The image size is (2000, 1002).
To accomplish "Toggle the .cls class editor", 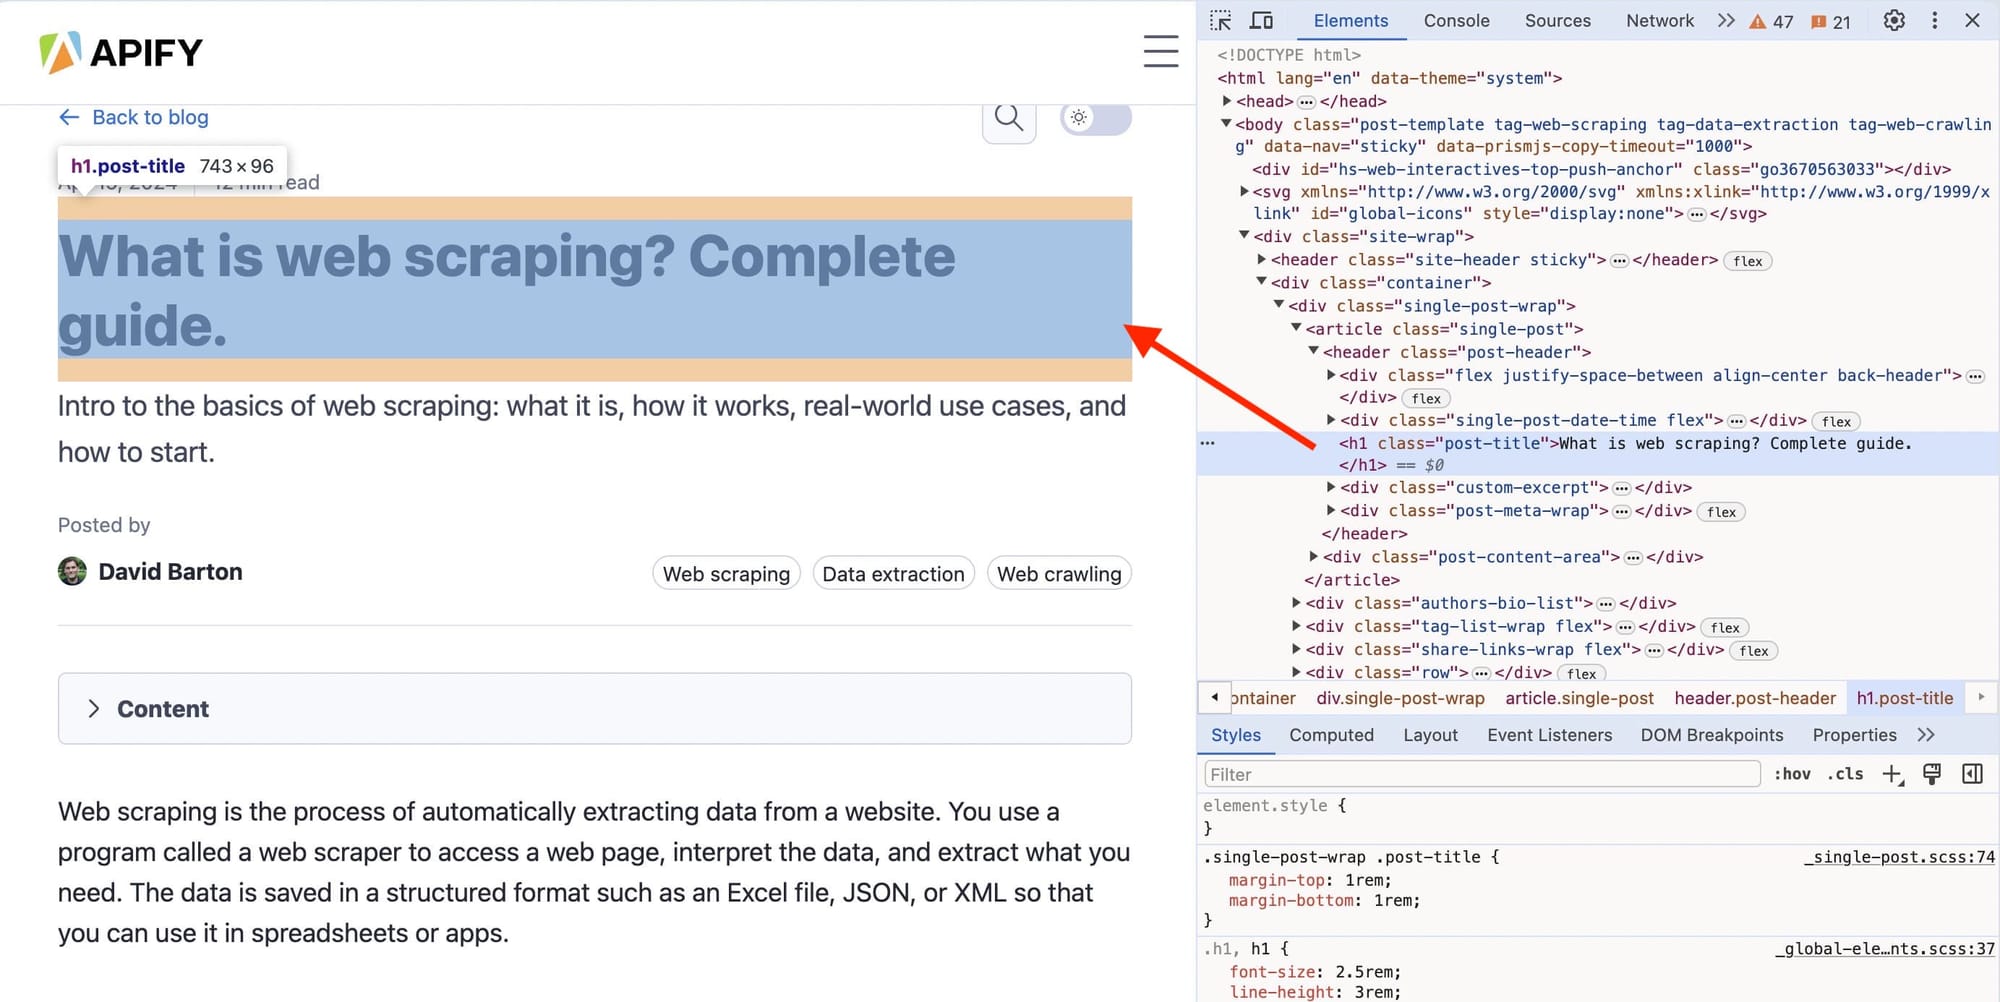I will pyautogui.click(x=1845, y=773).
